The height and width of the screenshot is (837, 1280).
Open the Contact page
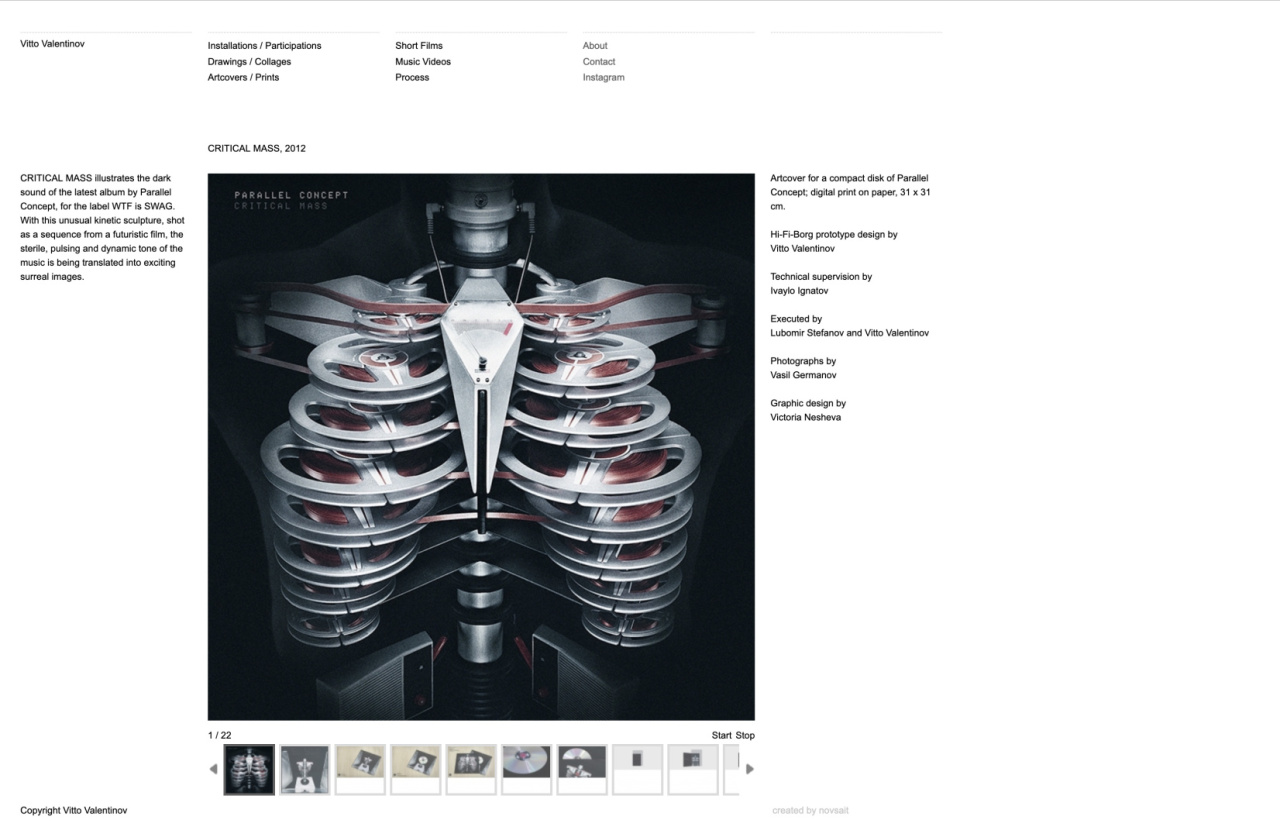pos(599,62)
